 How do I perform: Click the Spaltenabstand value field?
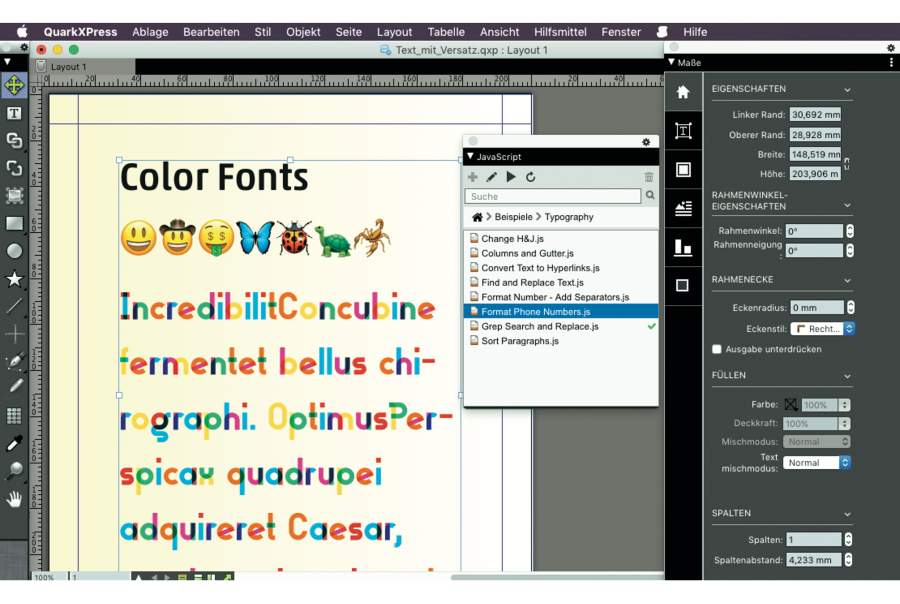(x=814, y=560)
